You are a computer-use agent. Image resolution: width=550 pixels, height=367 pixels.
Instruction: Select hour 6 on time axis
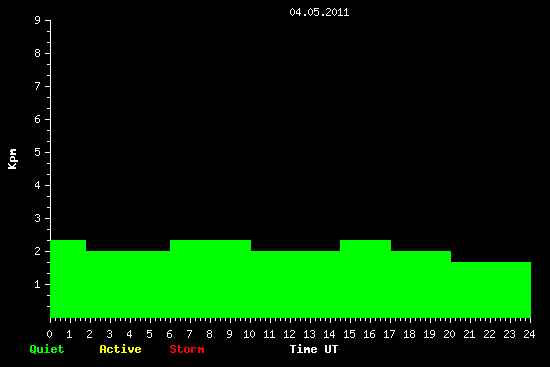point(169,334)
